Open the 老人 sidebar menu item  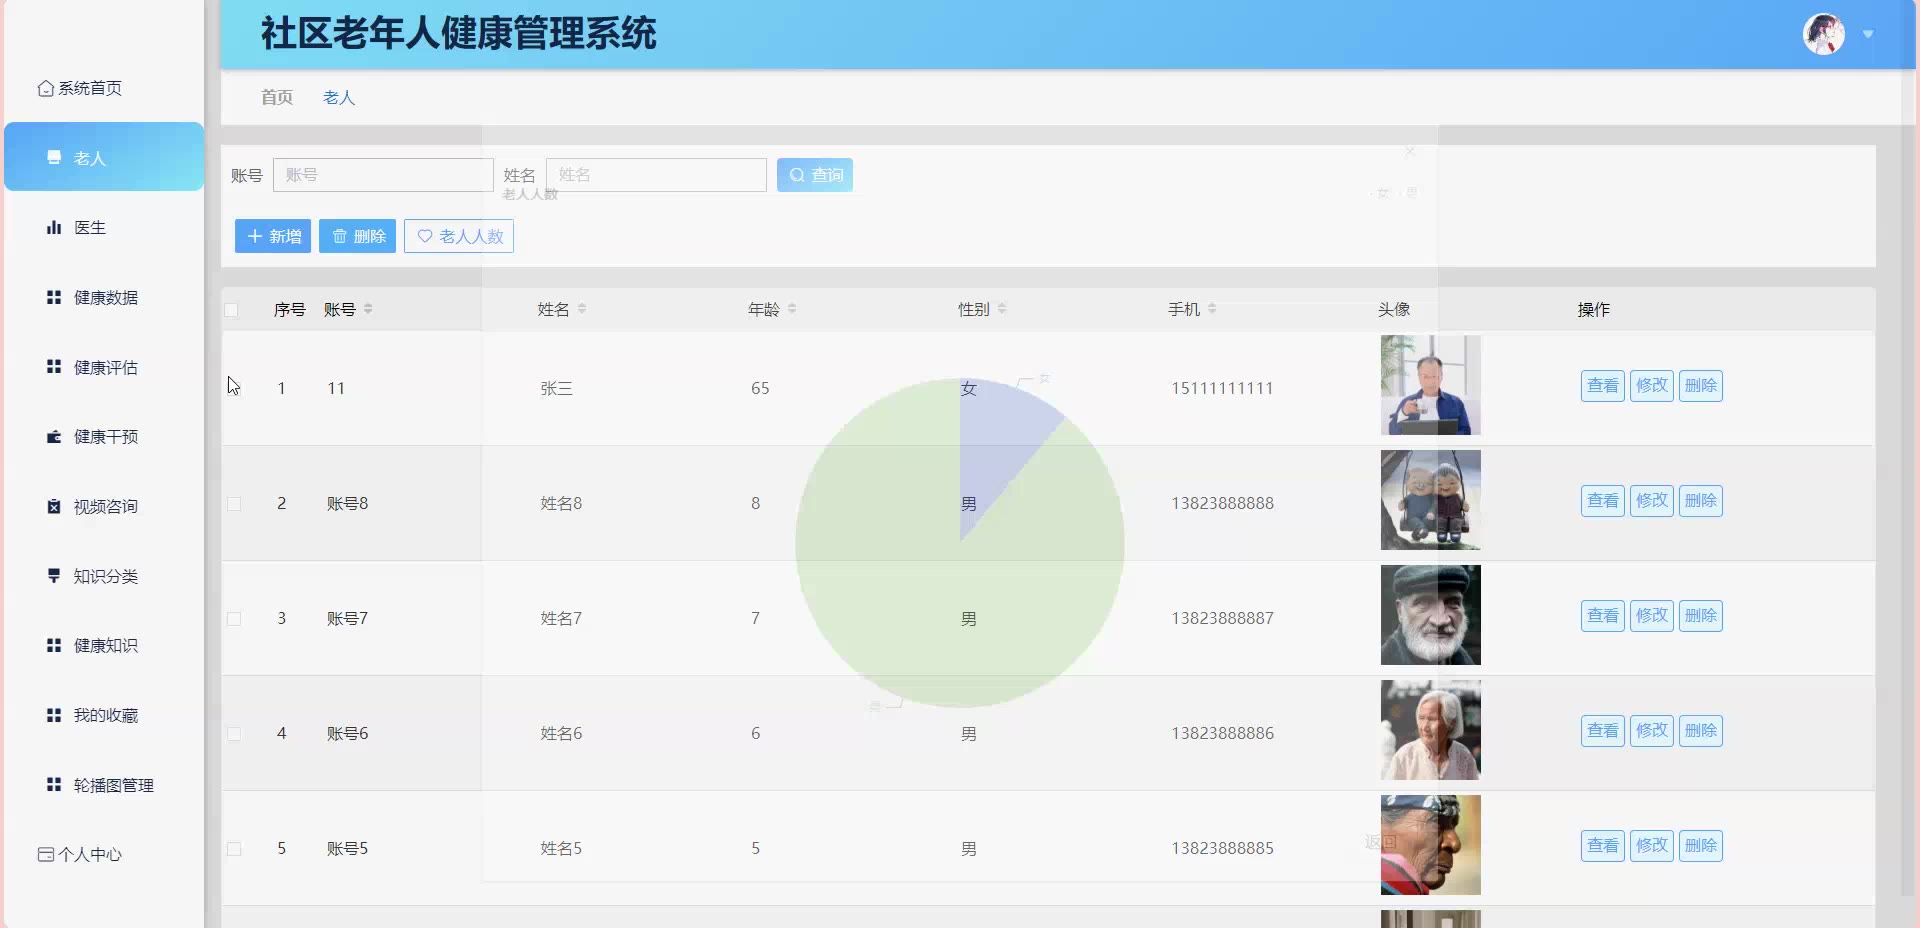[x=104, y=157]
